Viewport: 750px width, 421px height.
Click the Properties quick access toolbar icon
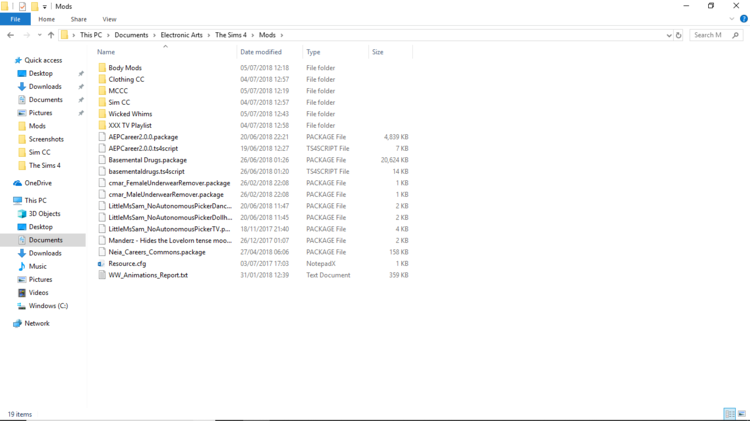tap(22, 6)
